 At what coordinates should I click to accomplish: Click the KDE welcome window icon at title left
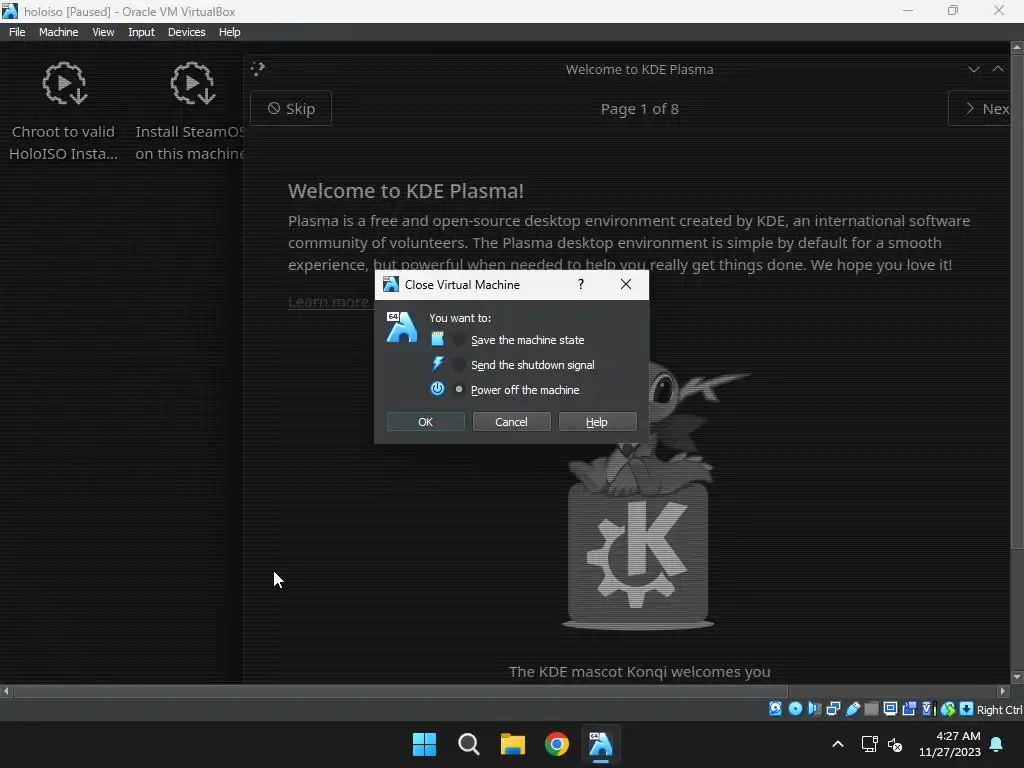click(258, 69)
